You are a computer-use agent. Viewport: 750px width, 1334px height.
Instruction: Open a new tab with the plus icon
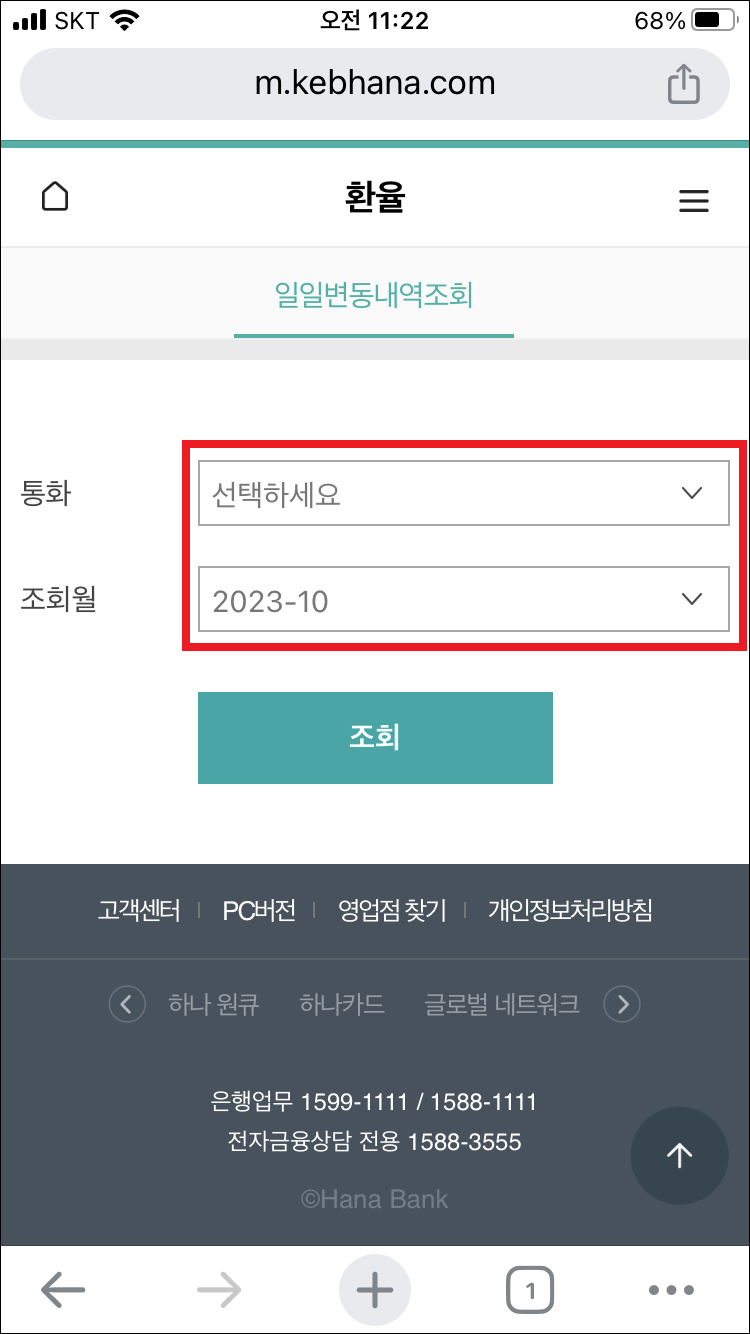point(374,1289)
